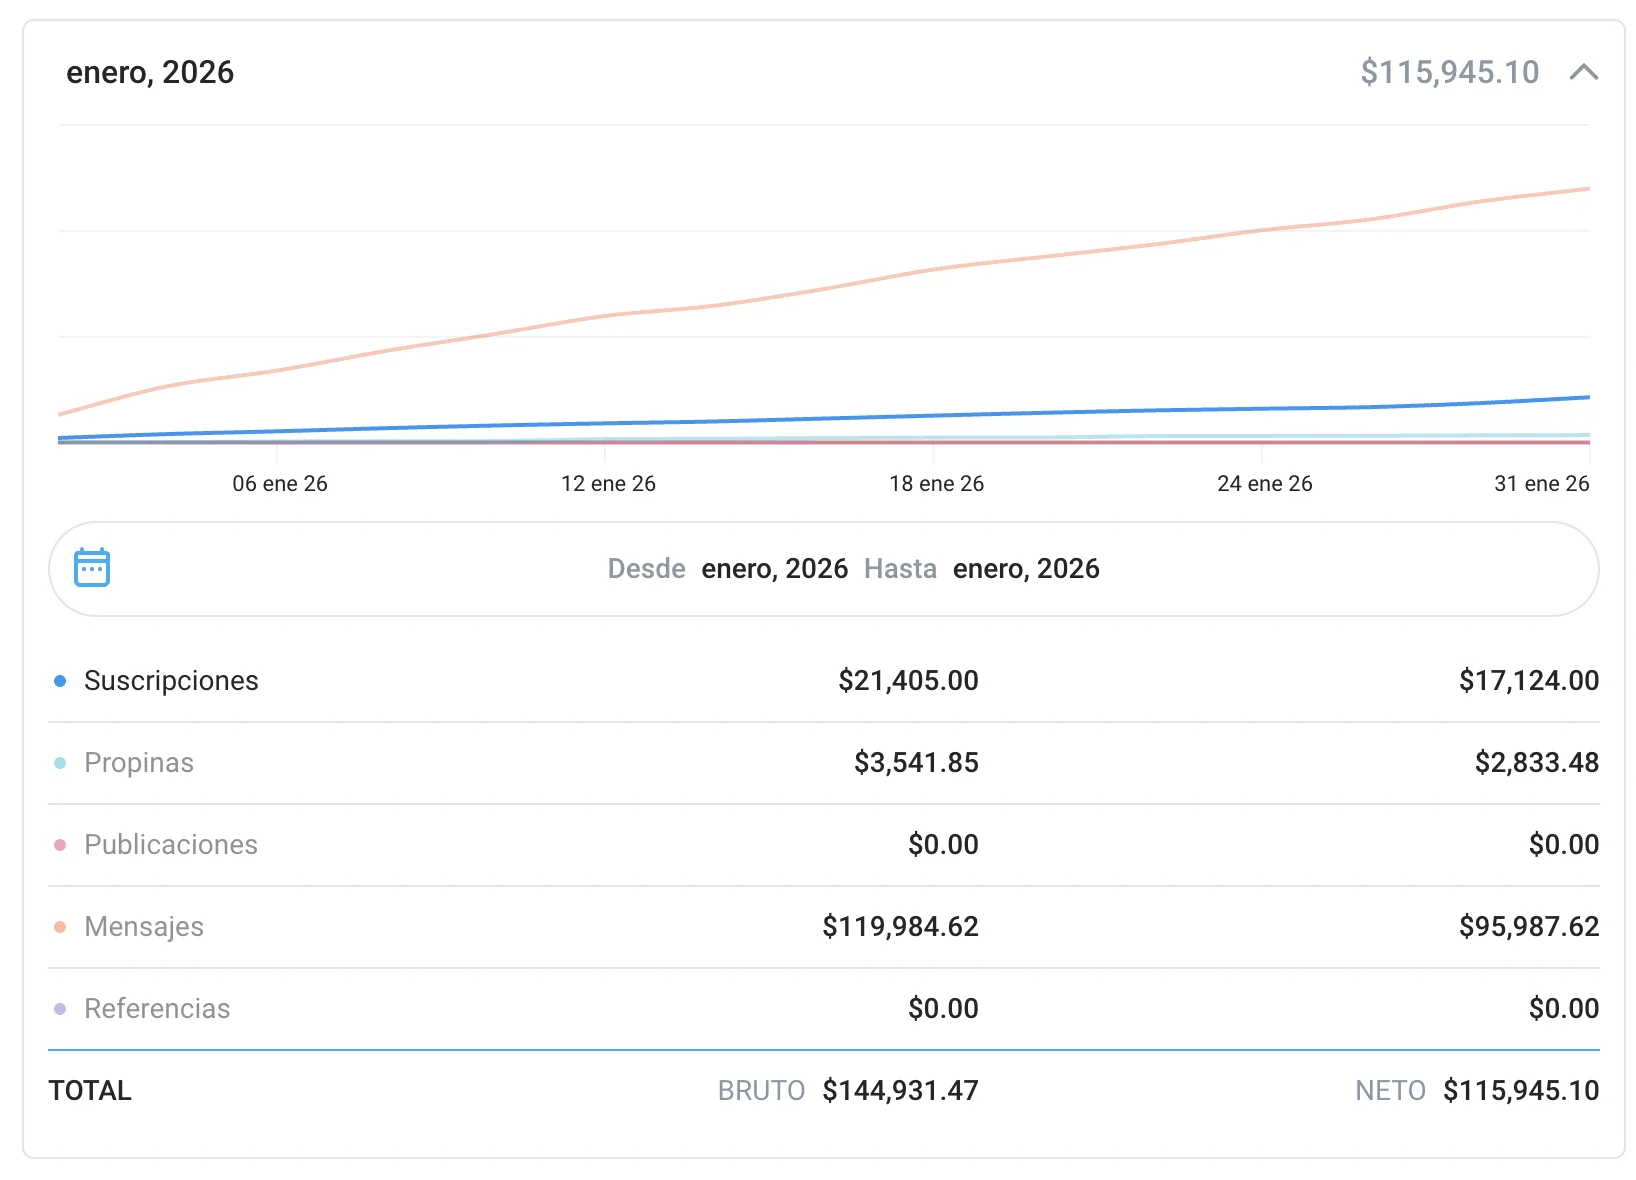Toggle the Referencias series purple dot
1636x1180 pixels.
pyautogui.click(x=60, y=1009)
